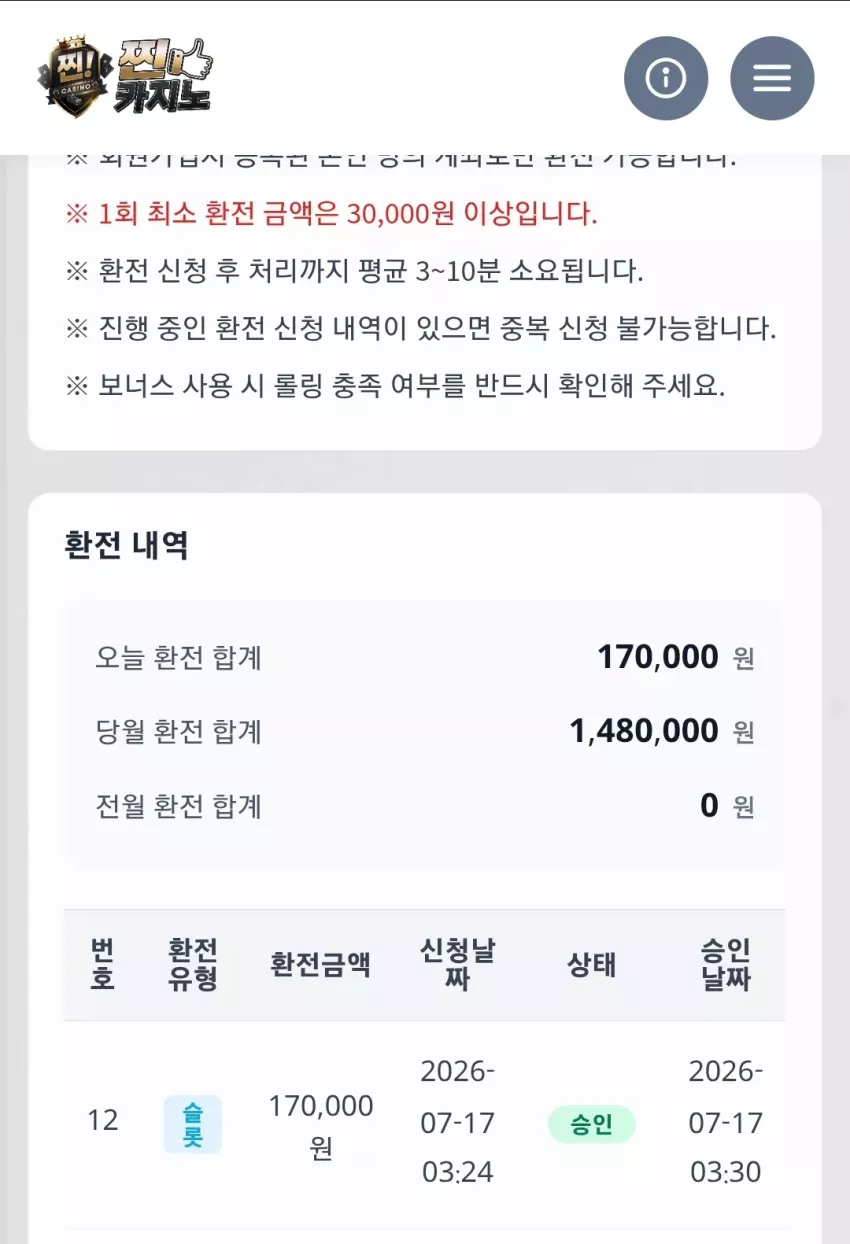This screenshot has height=1244, width=850.
Task: Click the 환전 내역 section heading
Action: click(x=127, y=546)
